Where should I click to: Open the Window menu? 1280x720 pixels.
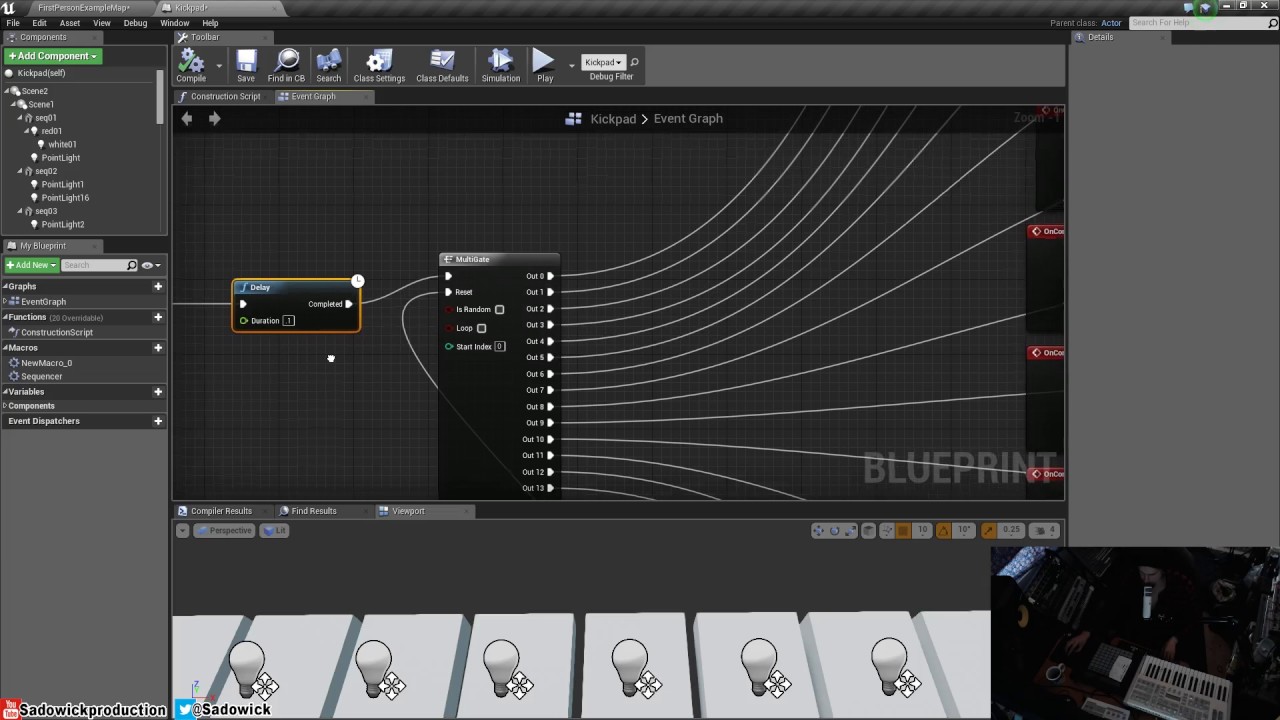tap(174, 23)
